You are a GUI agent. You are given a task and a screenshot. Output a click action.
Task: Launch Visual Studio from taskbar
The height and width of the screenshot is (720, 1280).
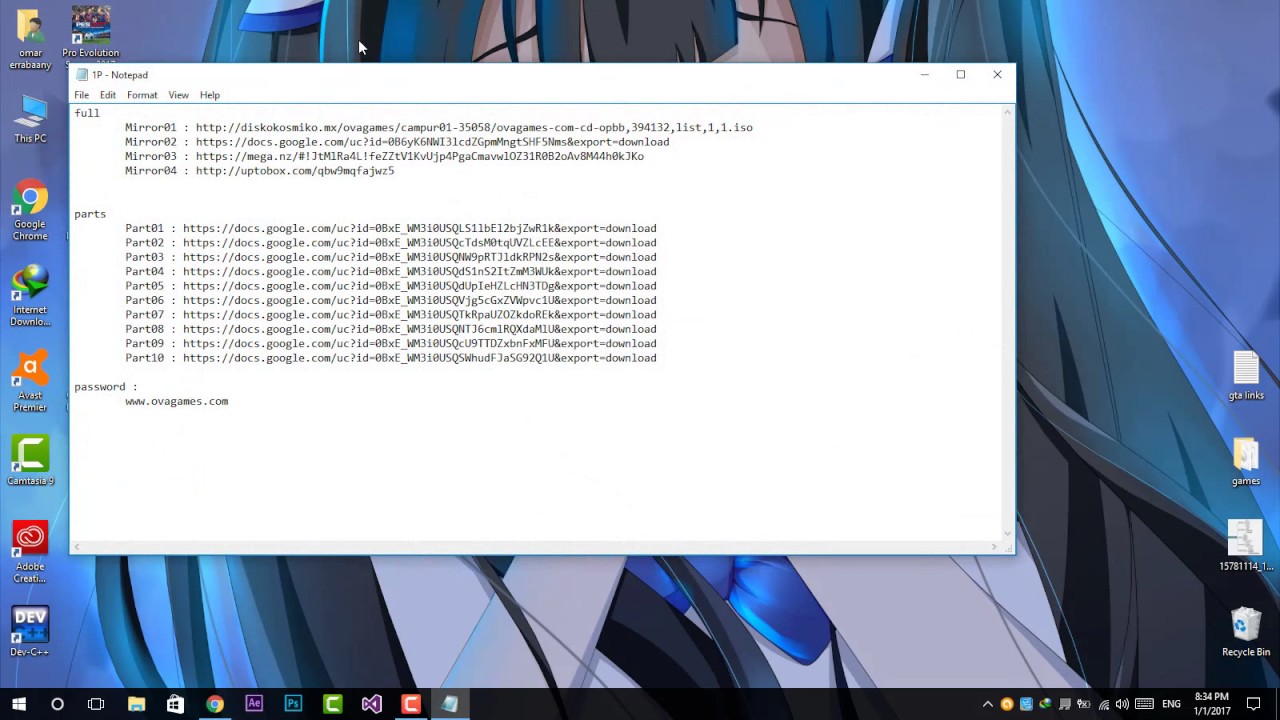point(372,704)
